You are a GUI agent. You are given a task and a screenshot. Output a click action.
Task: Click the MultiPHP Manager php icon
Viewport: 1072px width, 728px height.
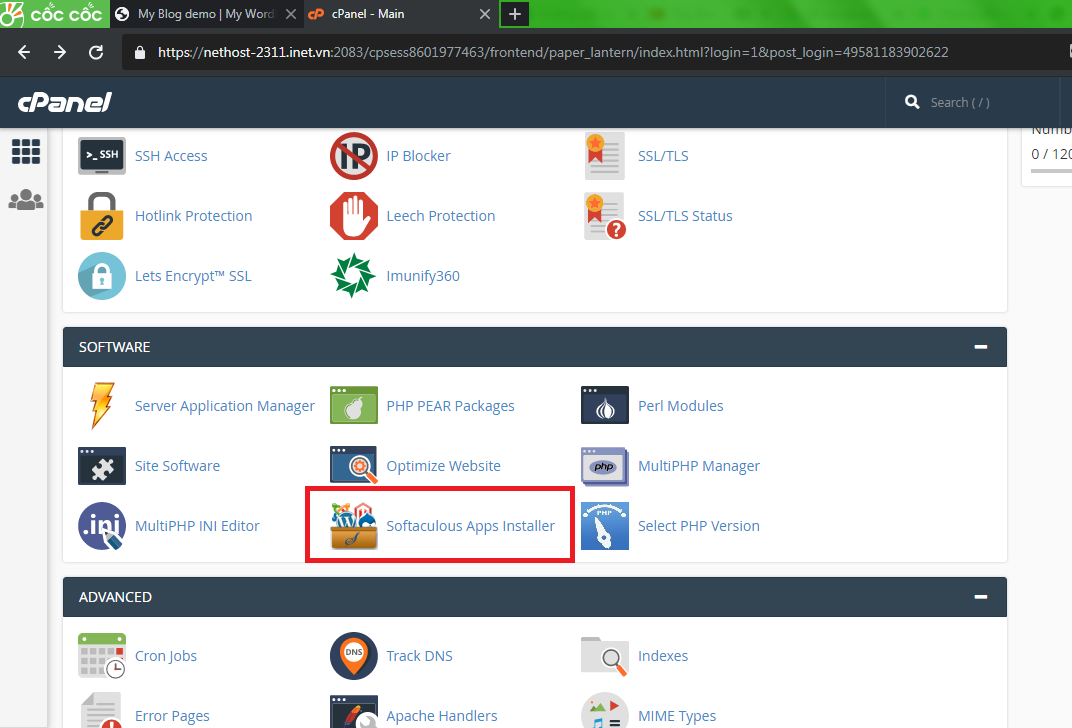point(605,466)
